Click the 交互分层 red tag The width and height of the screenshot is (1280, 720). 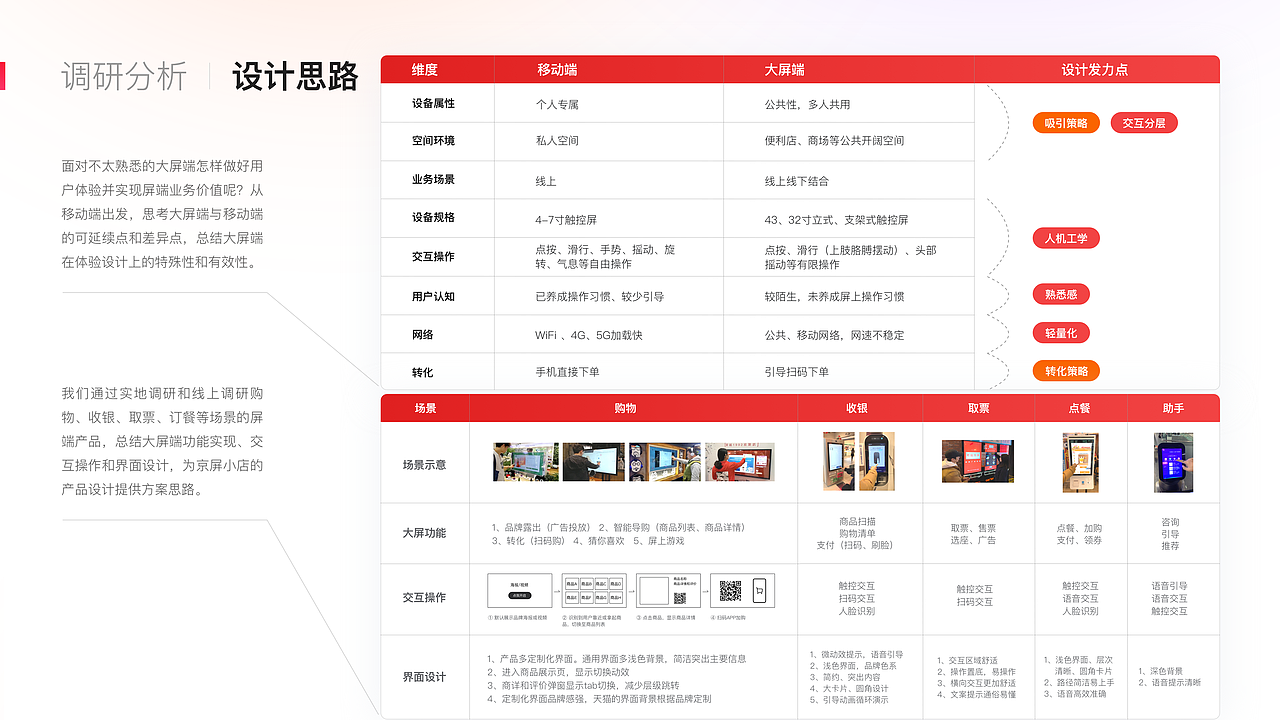[x=1144, y=123]
